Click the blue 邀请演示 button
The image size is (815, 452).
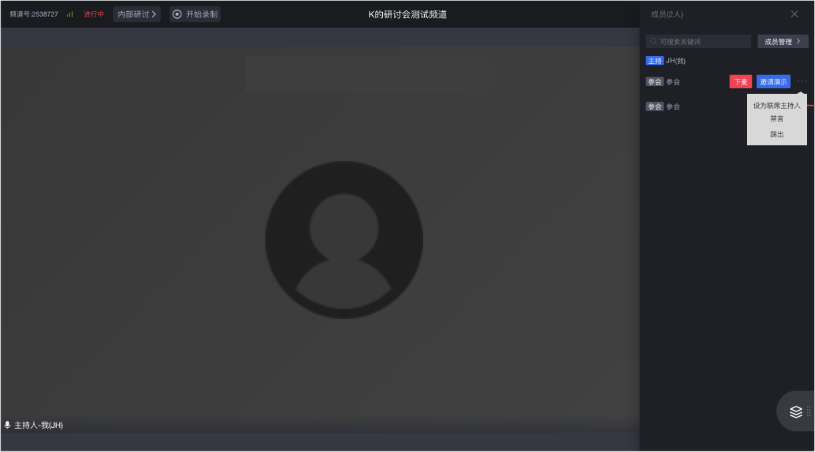coord(773,81)
